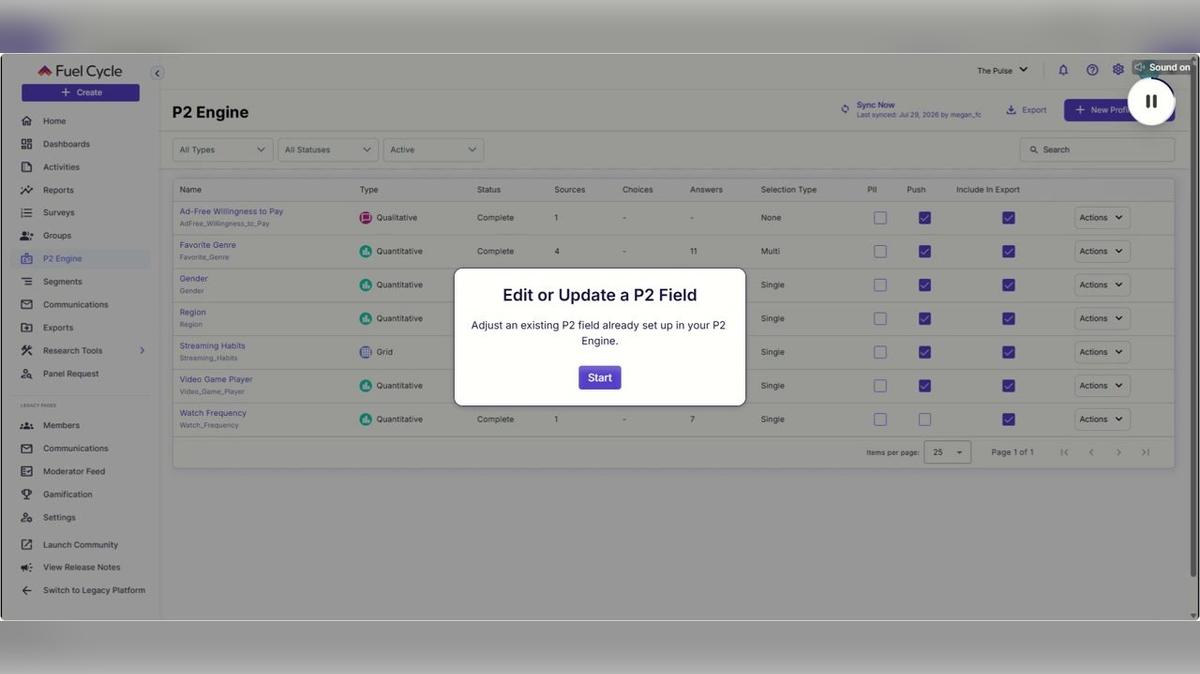The image size is (1200, 674).
Task: Click the Sync Now link
Action: click(876, 105)
